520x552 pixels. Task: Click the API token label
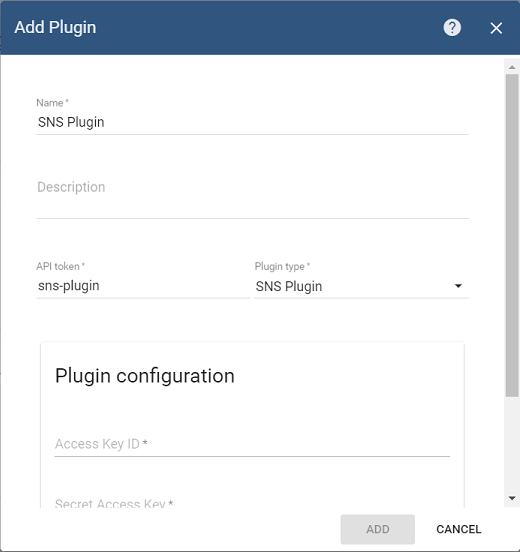pos(60,266)
